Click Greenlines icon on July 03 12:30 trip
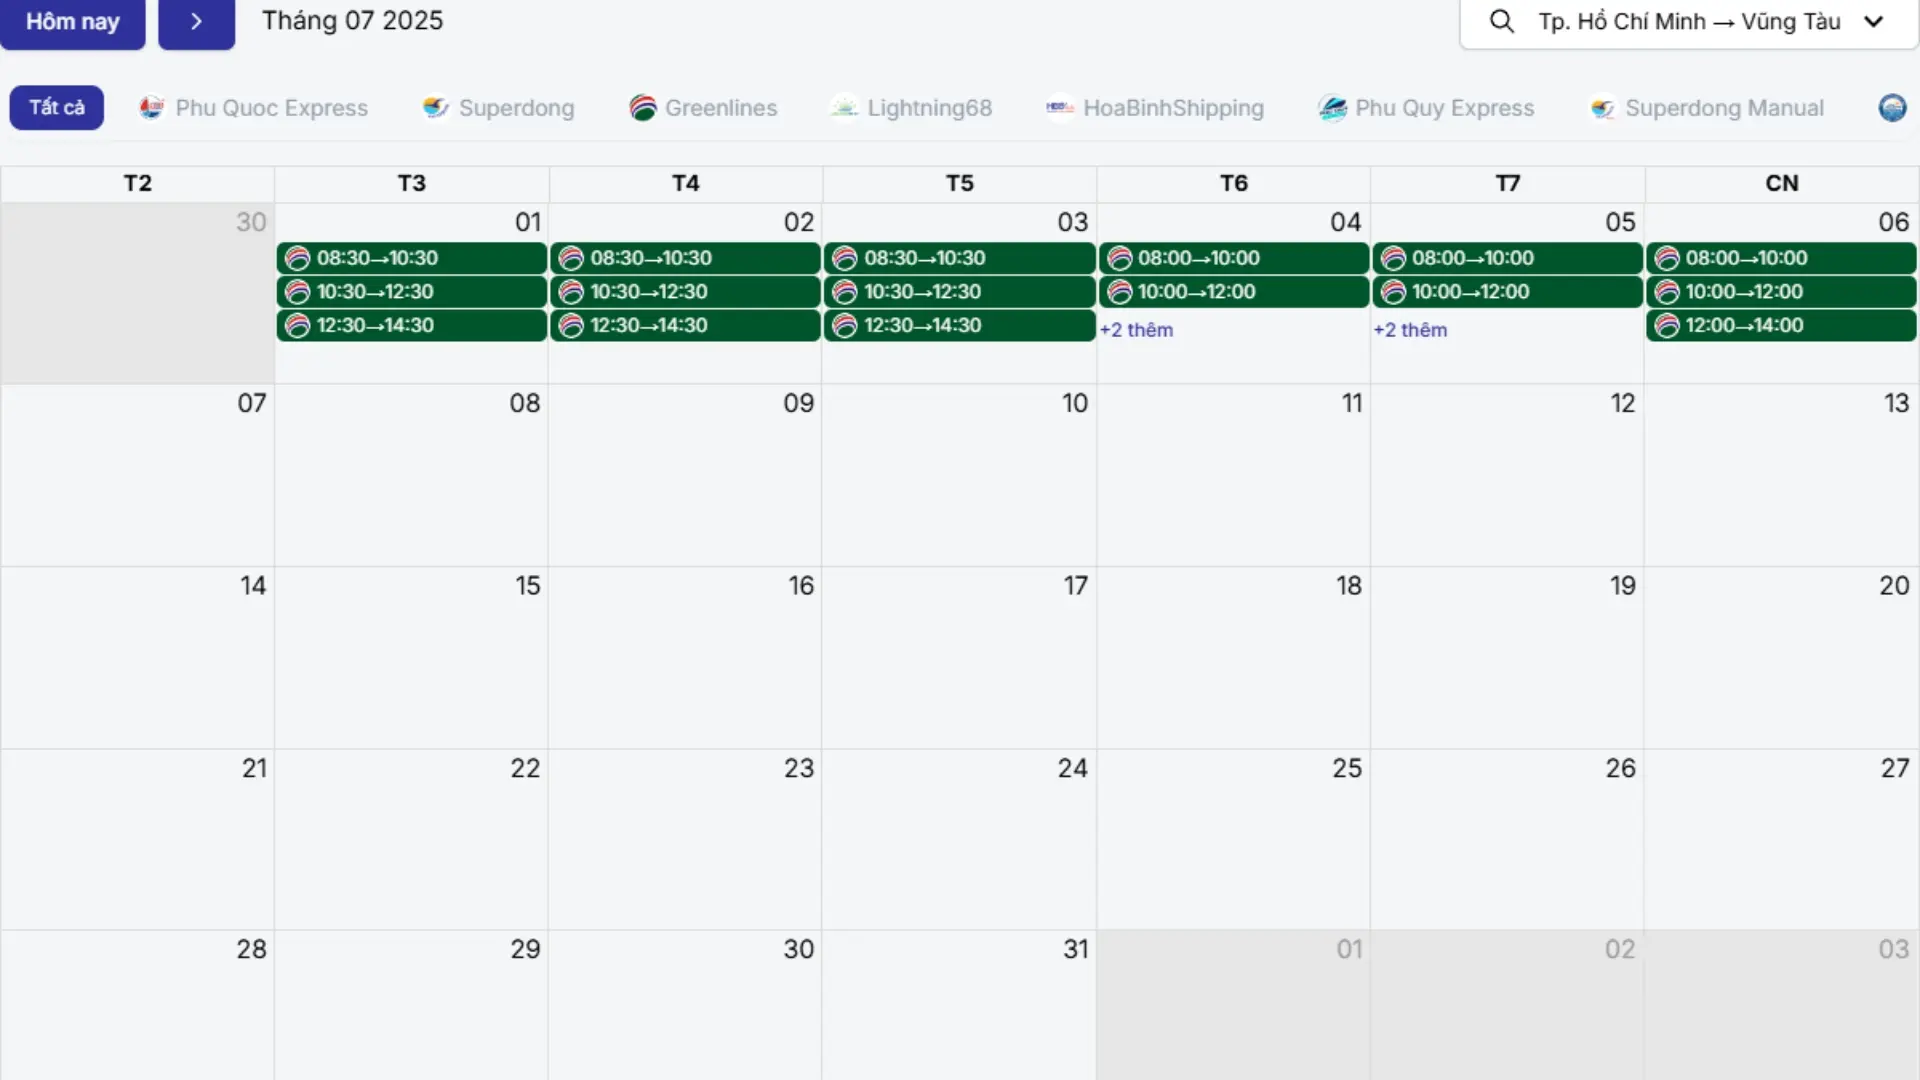Screen dimensions: 1920x1080 845,325
